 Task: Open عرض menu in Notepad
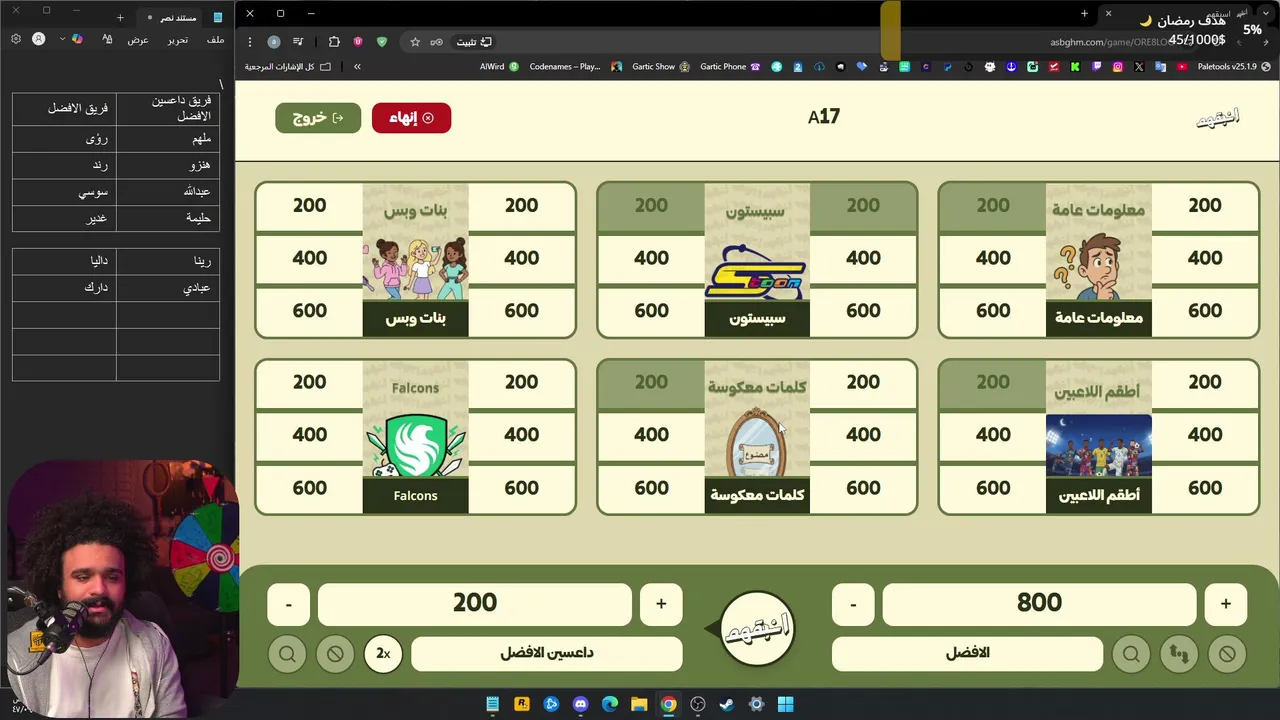(x=138, y=40)
